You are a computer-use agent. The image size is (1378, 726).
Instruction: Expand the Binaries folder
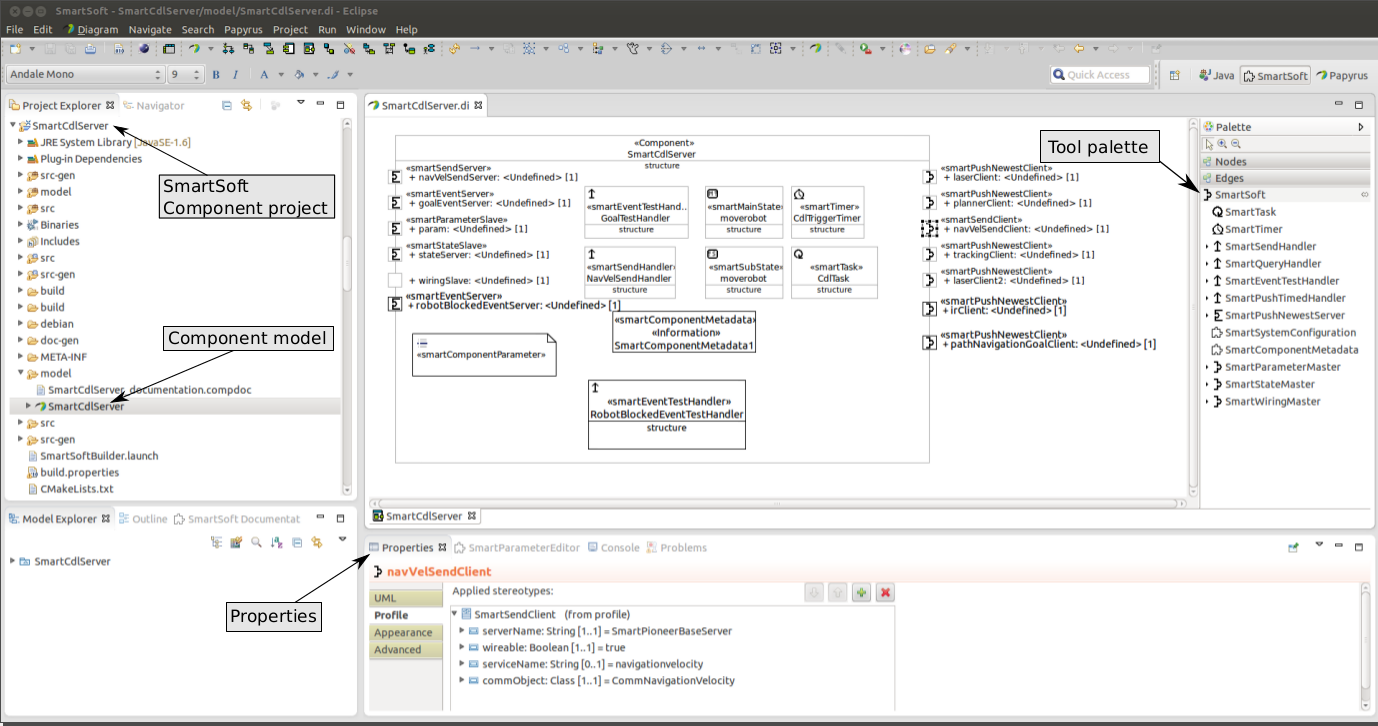pos(20,225)
